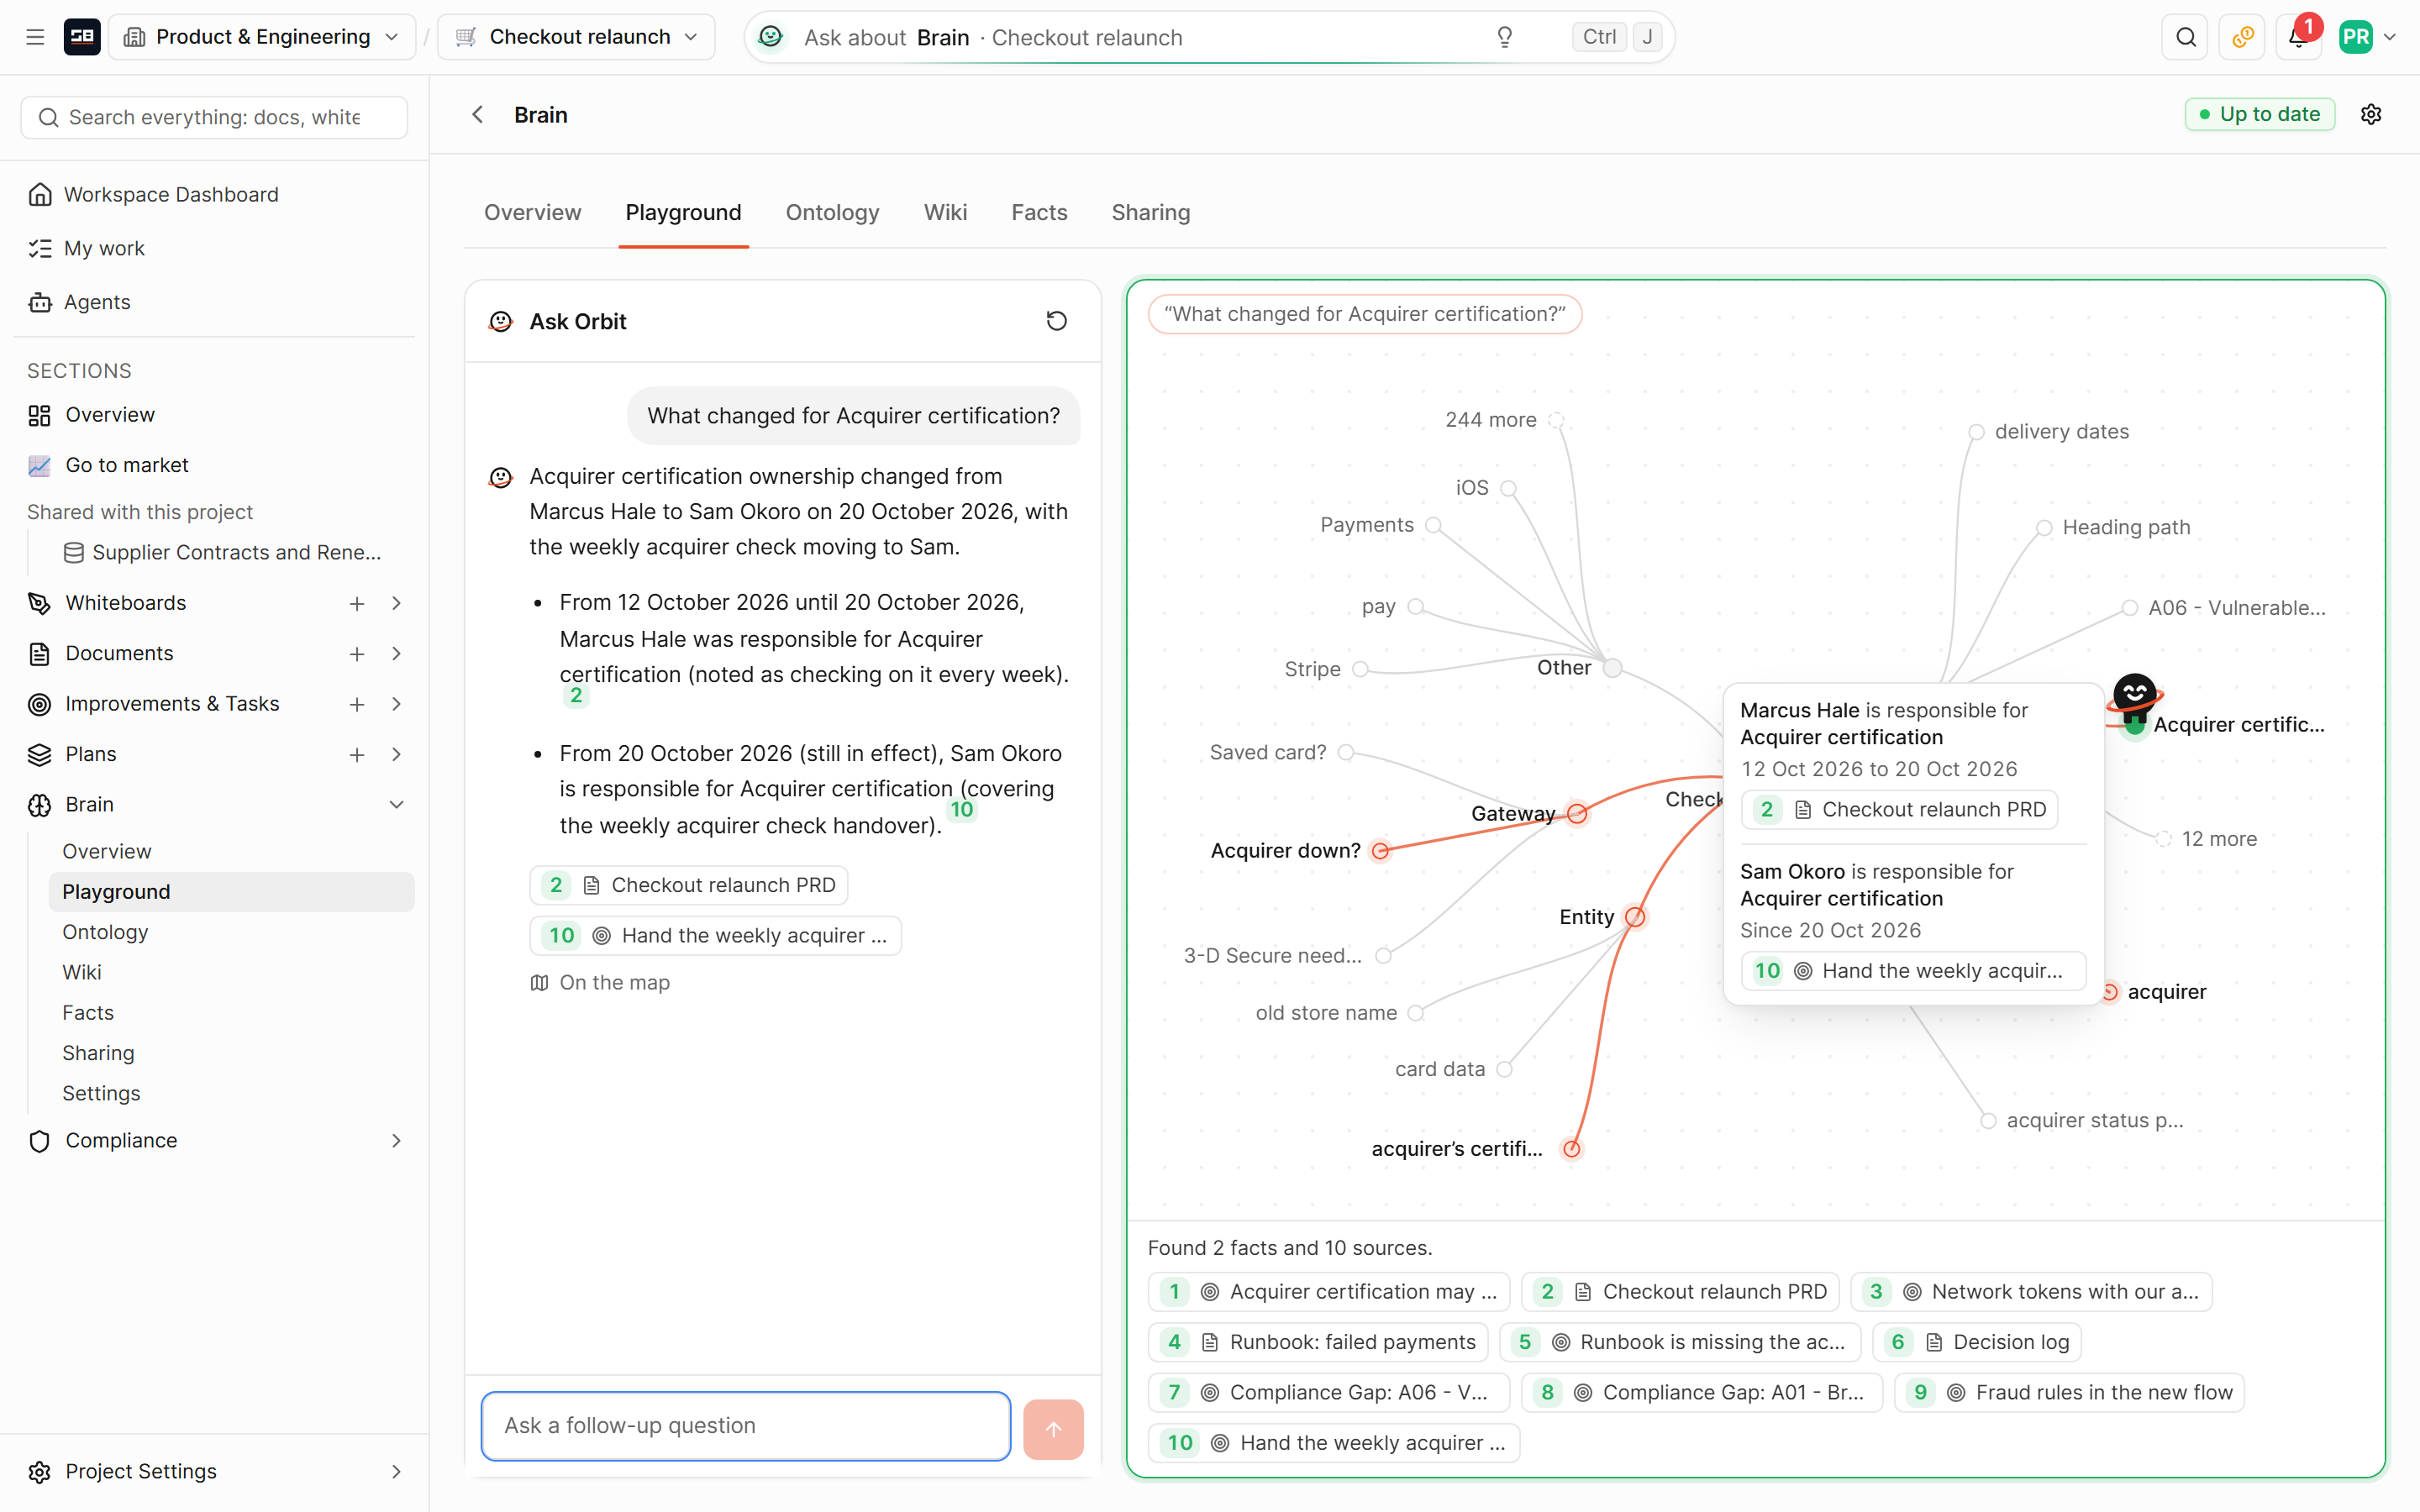Click the Other graph node
Image resolution: width=2420 pixels, height=1512 pixels.
click(1612, 668)
